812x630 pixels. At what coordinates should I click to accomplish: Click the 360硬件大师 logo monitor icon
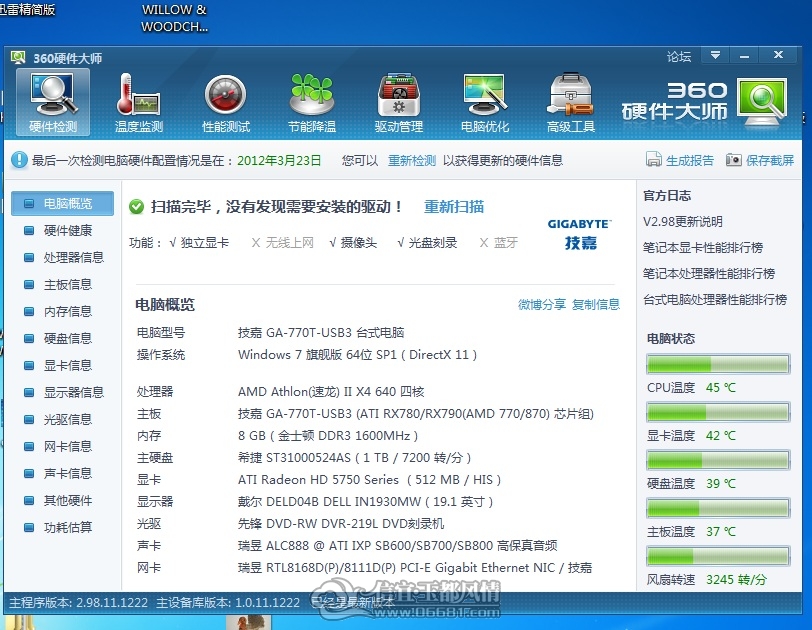(x=762, y=102)
